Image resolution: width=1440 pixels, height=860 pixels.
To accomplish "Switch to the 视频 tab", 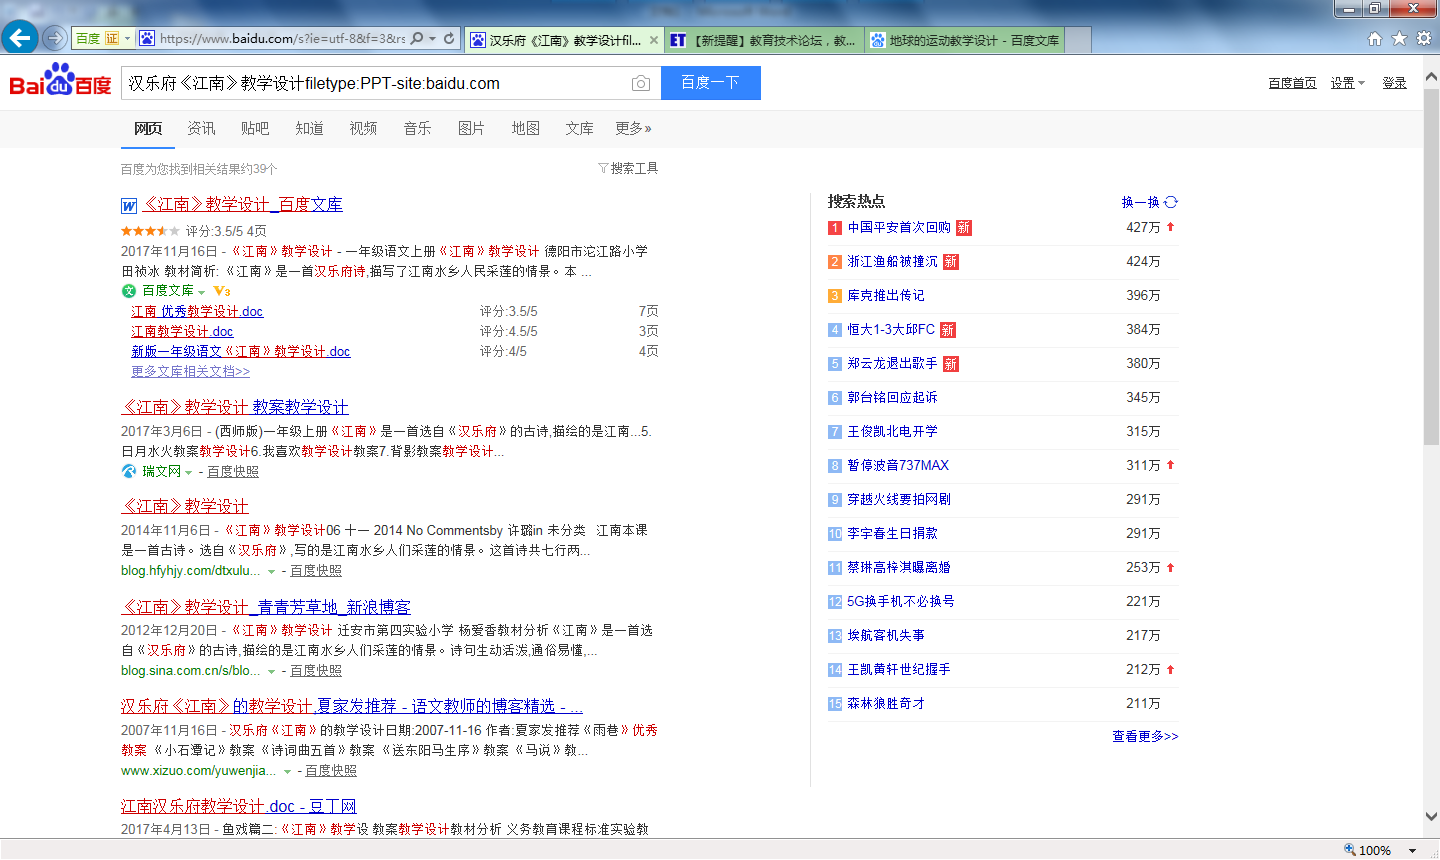I will point(363,128).
